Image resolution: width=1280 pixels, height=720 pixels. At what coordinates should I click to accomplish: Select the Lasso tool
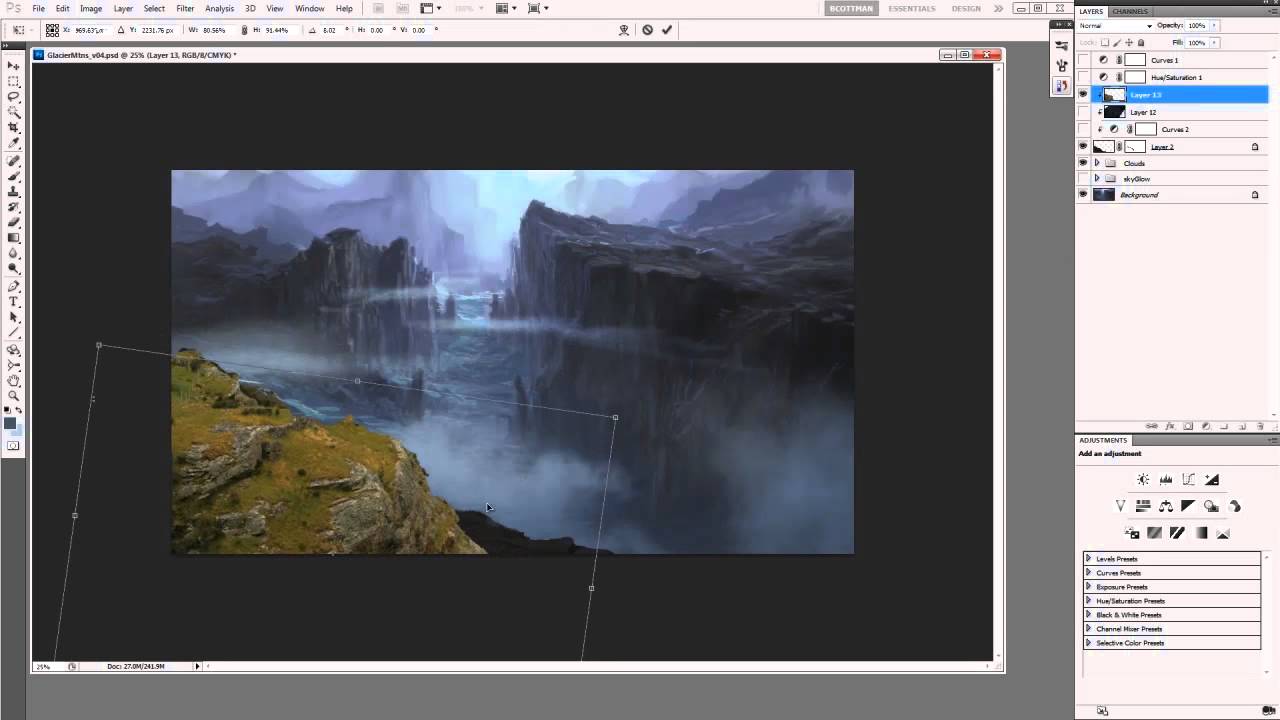(14, 96)
